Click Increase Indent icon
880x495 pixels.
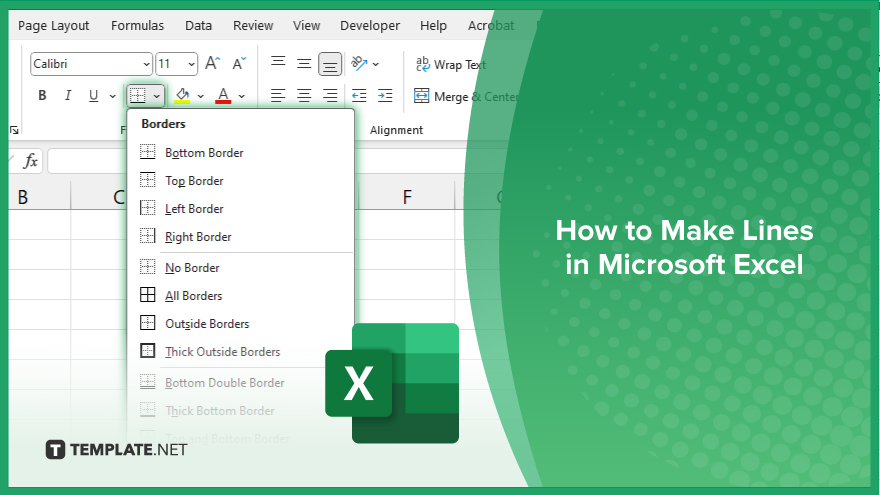click(385, 95)
